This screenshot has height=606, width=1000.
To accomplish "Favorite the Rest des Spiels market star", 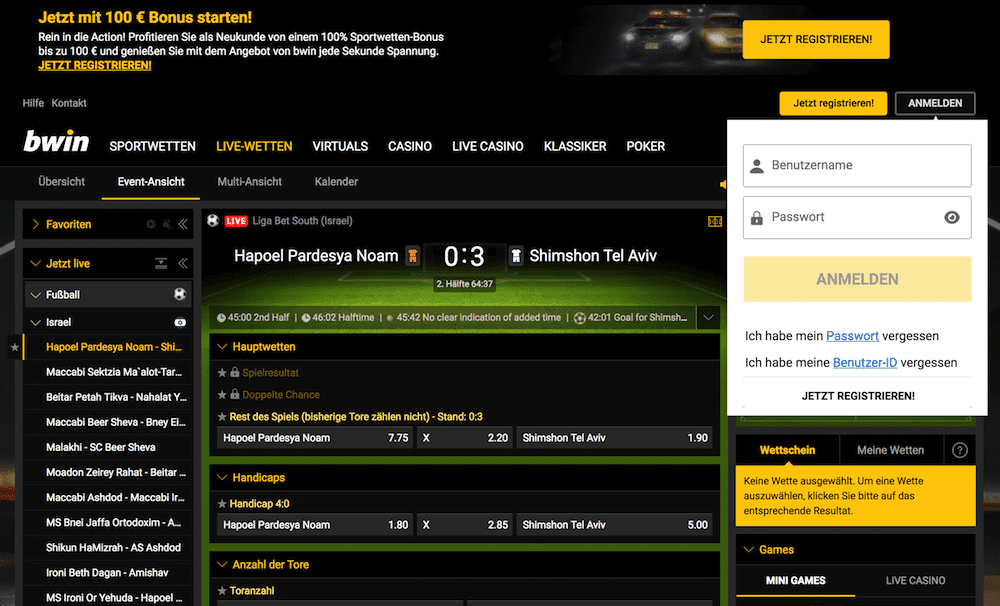I will click(x=222, y=417).
